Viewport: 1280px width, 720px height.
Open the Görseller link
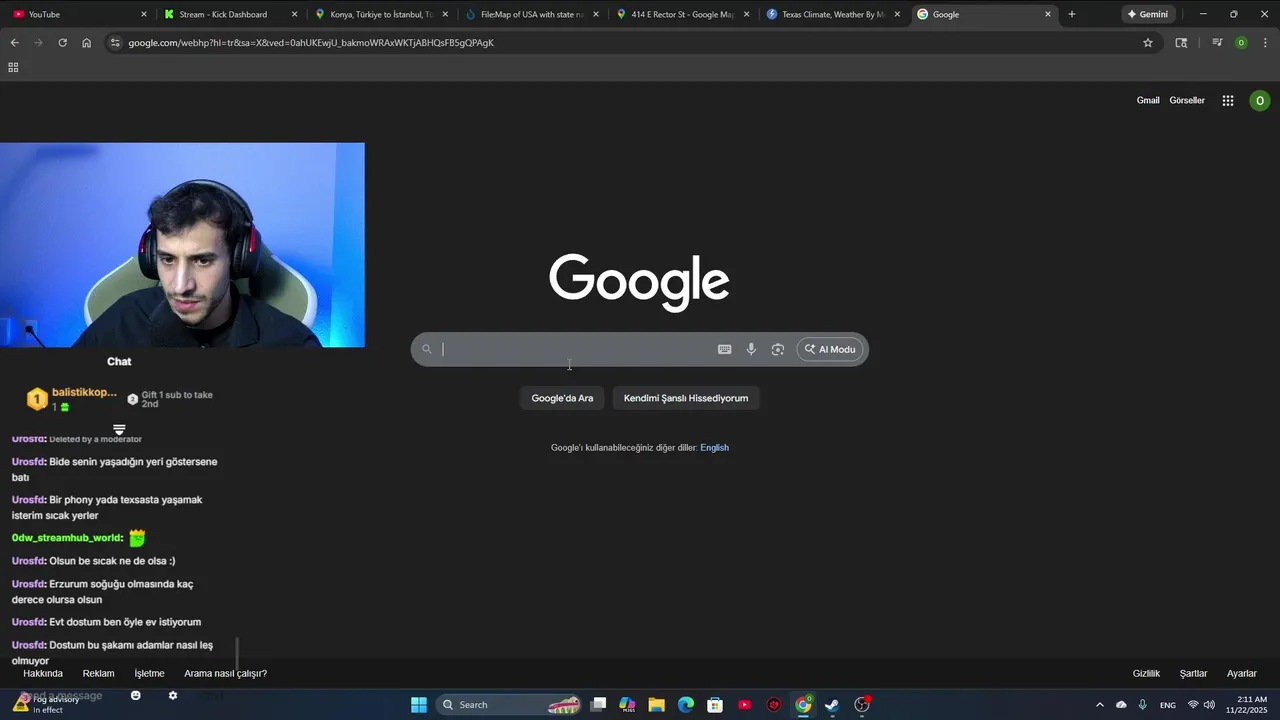tap(1187, 100)
